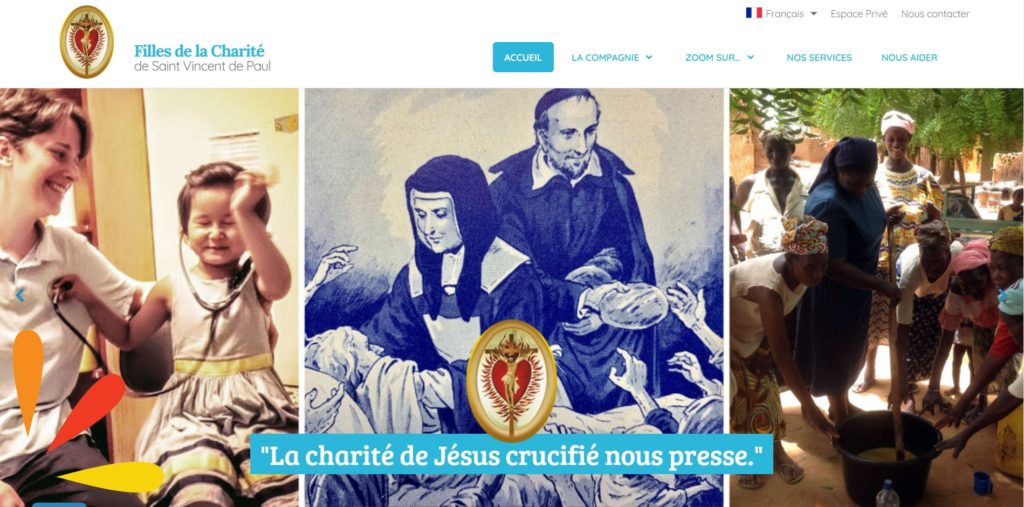
Task: Advance slider with right arrow
Action: (x=1002, y=296)
